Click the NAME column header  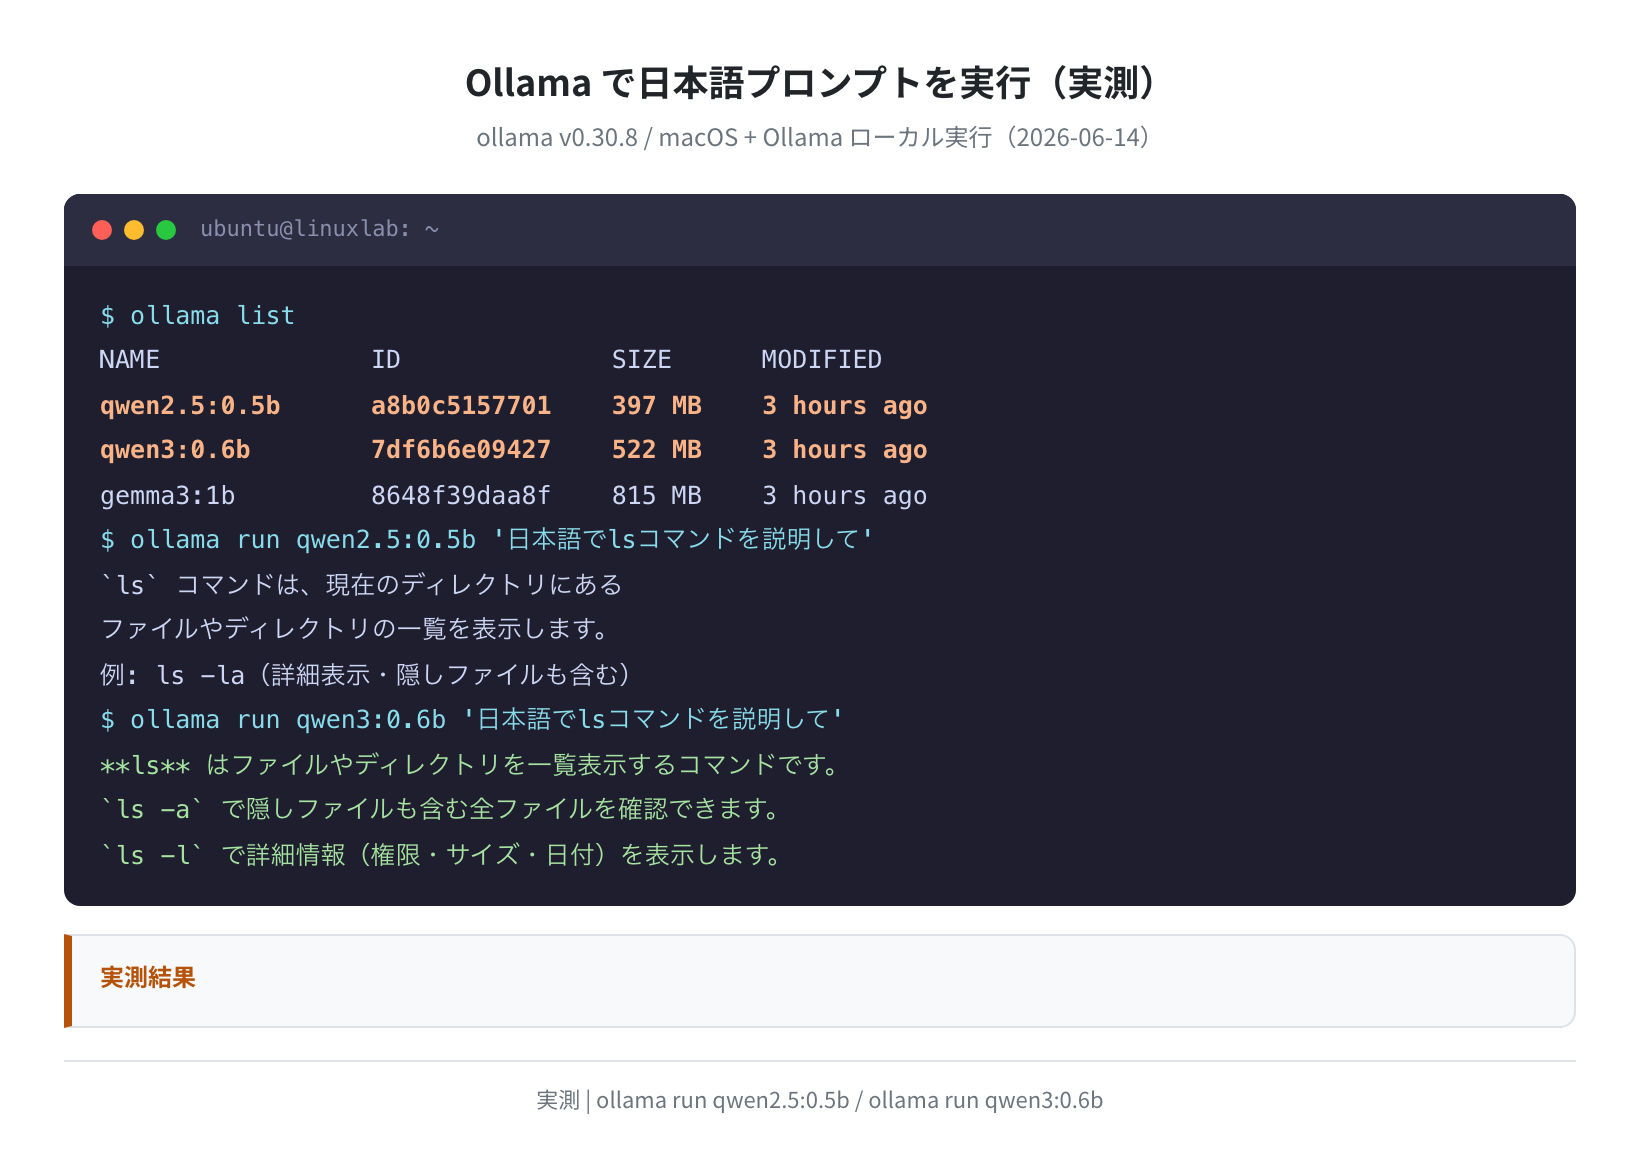(130, 360)
